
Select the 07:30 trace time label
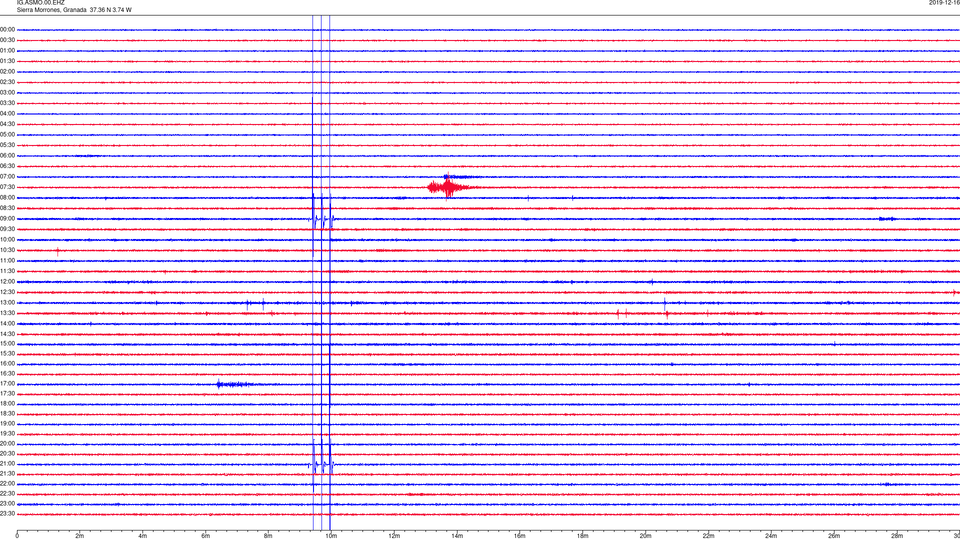click(x=7, y=187)
